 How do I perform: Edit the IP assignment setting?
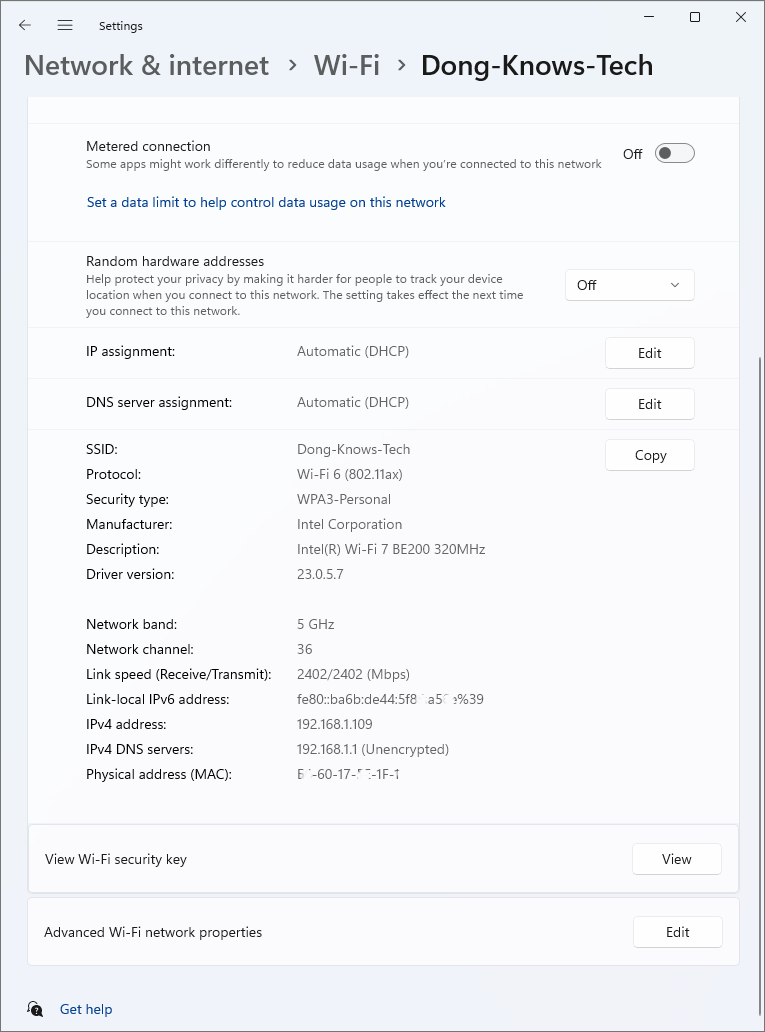click(649, 352)
